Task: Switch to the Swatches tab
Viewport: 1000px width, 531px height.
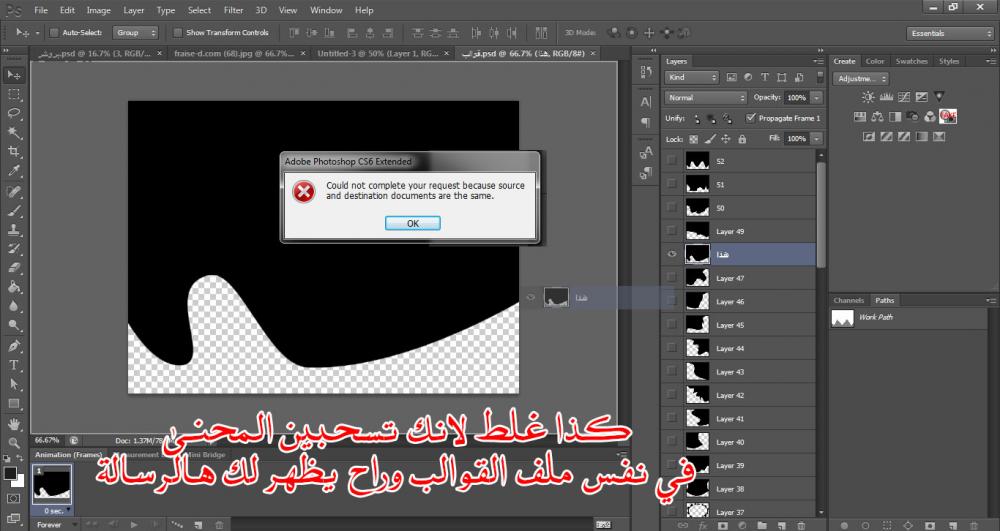Action: pos(911,61)
